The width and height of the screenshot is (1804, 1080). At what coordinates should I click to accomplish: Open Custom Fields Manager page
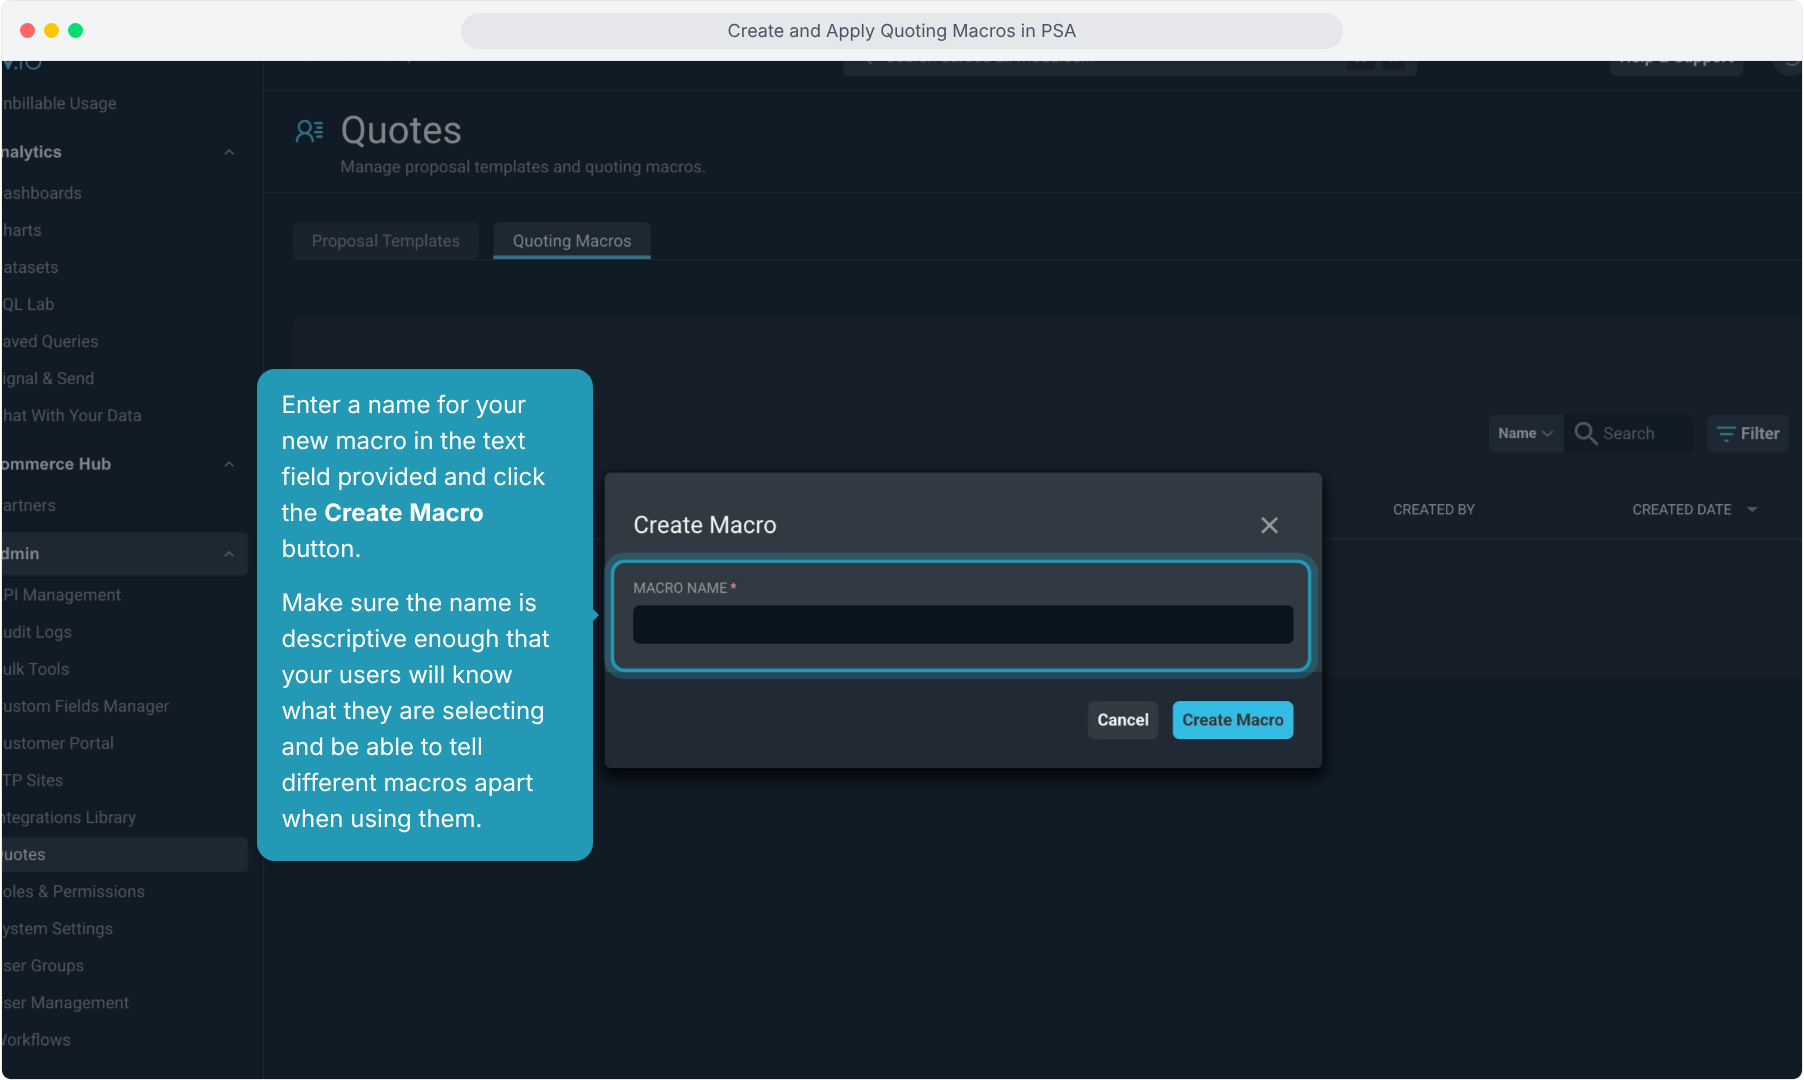point(86,706)
